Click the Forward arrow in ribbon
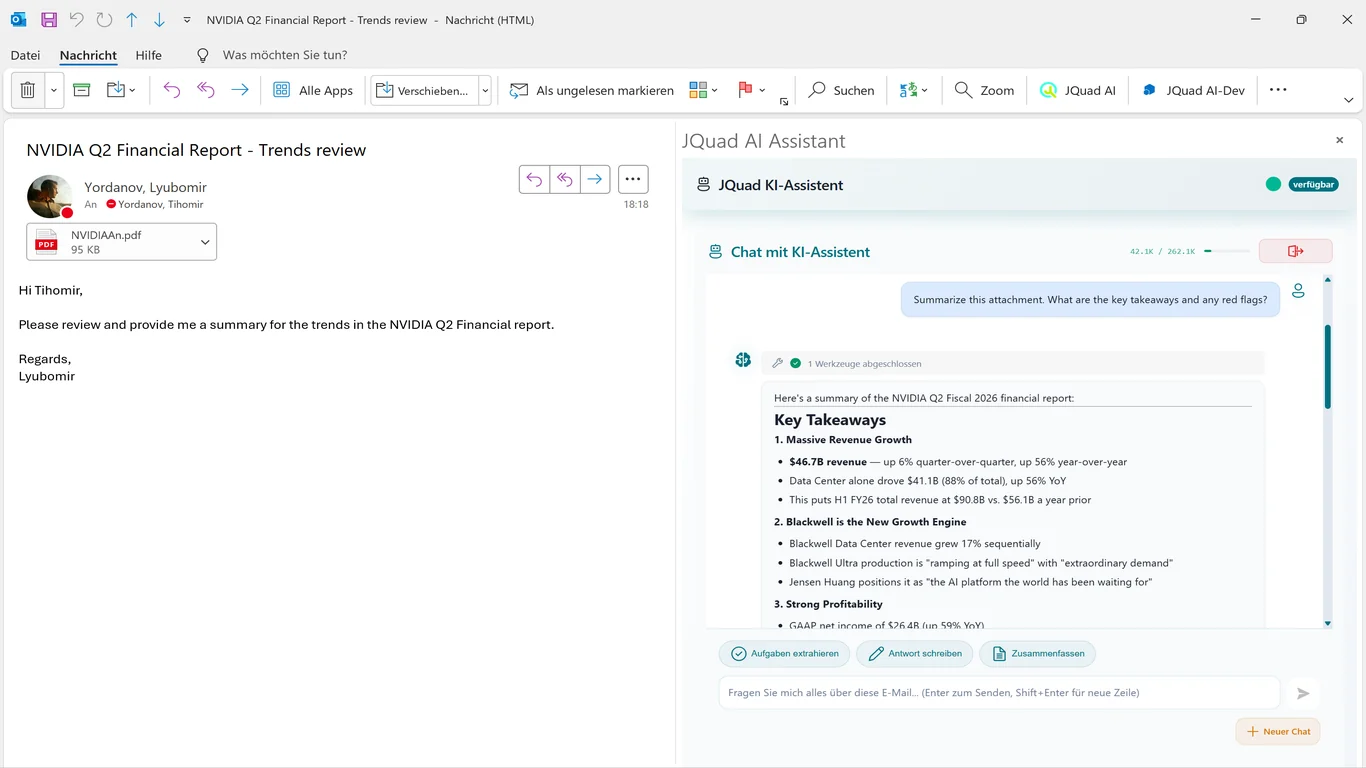The height and width of the screenshot is (768, 1366). [240, 90]
